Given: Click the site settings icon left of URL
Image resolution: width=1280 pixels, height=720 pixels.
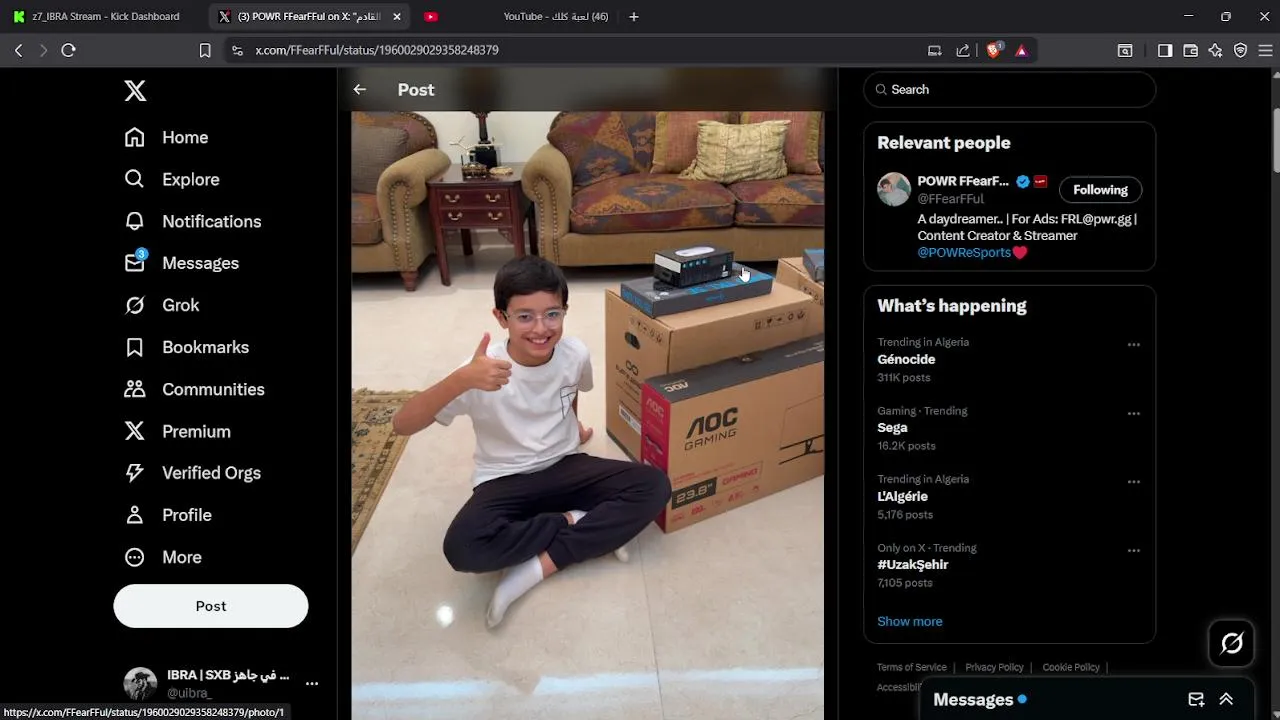Looking at the screenshot, I should click(x=237, y=50).
